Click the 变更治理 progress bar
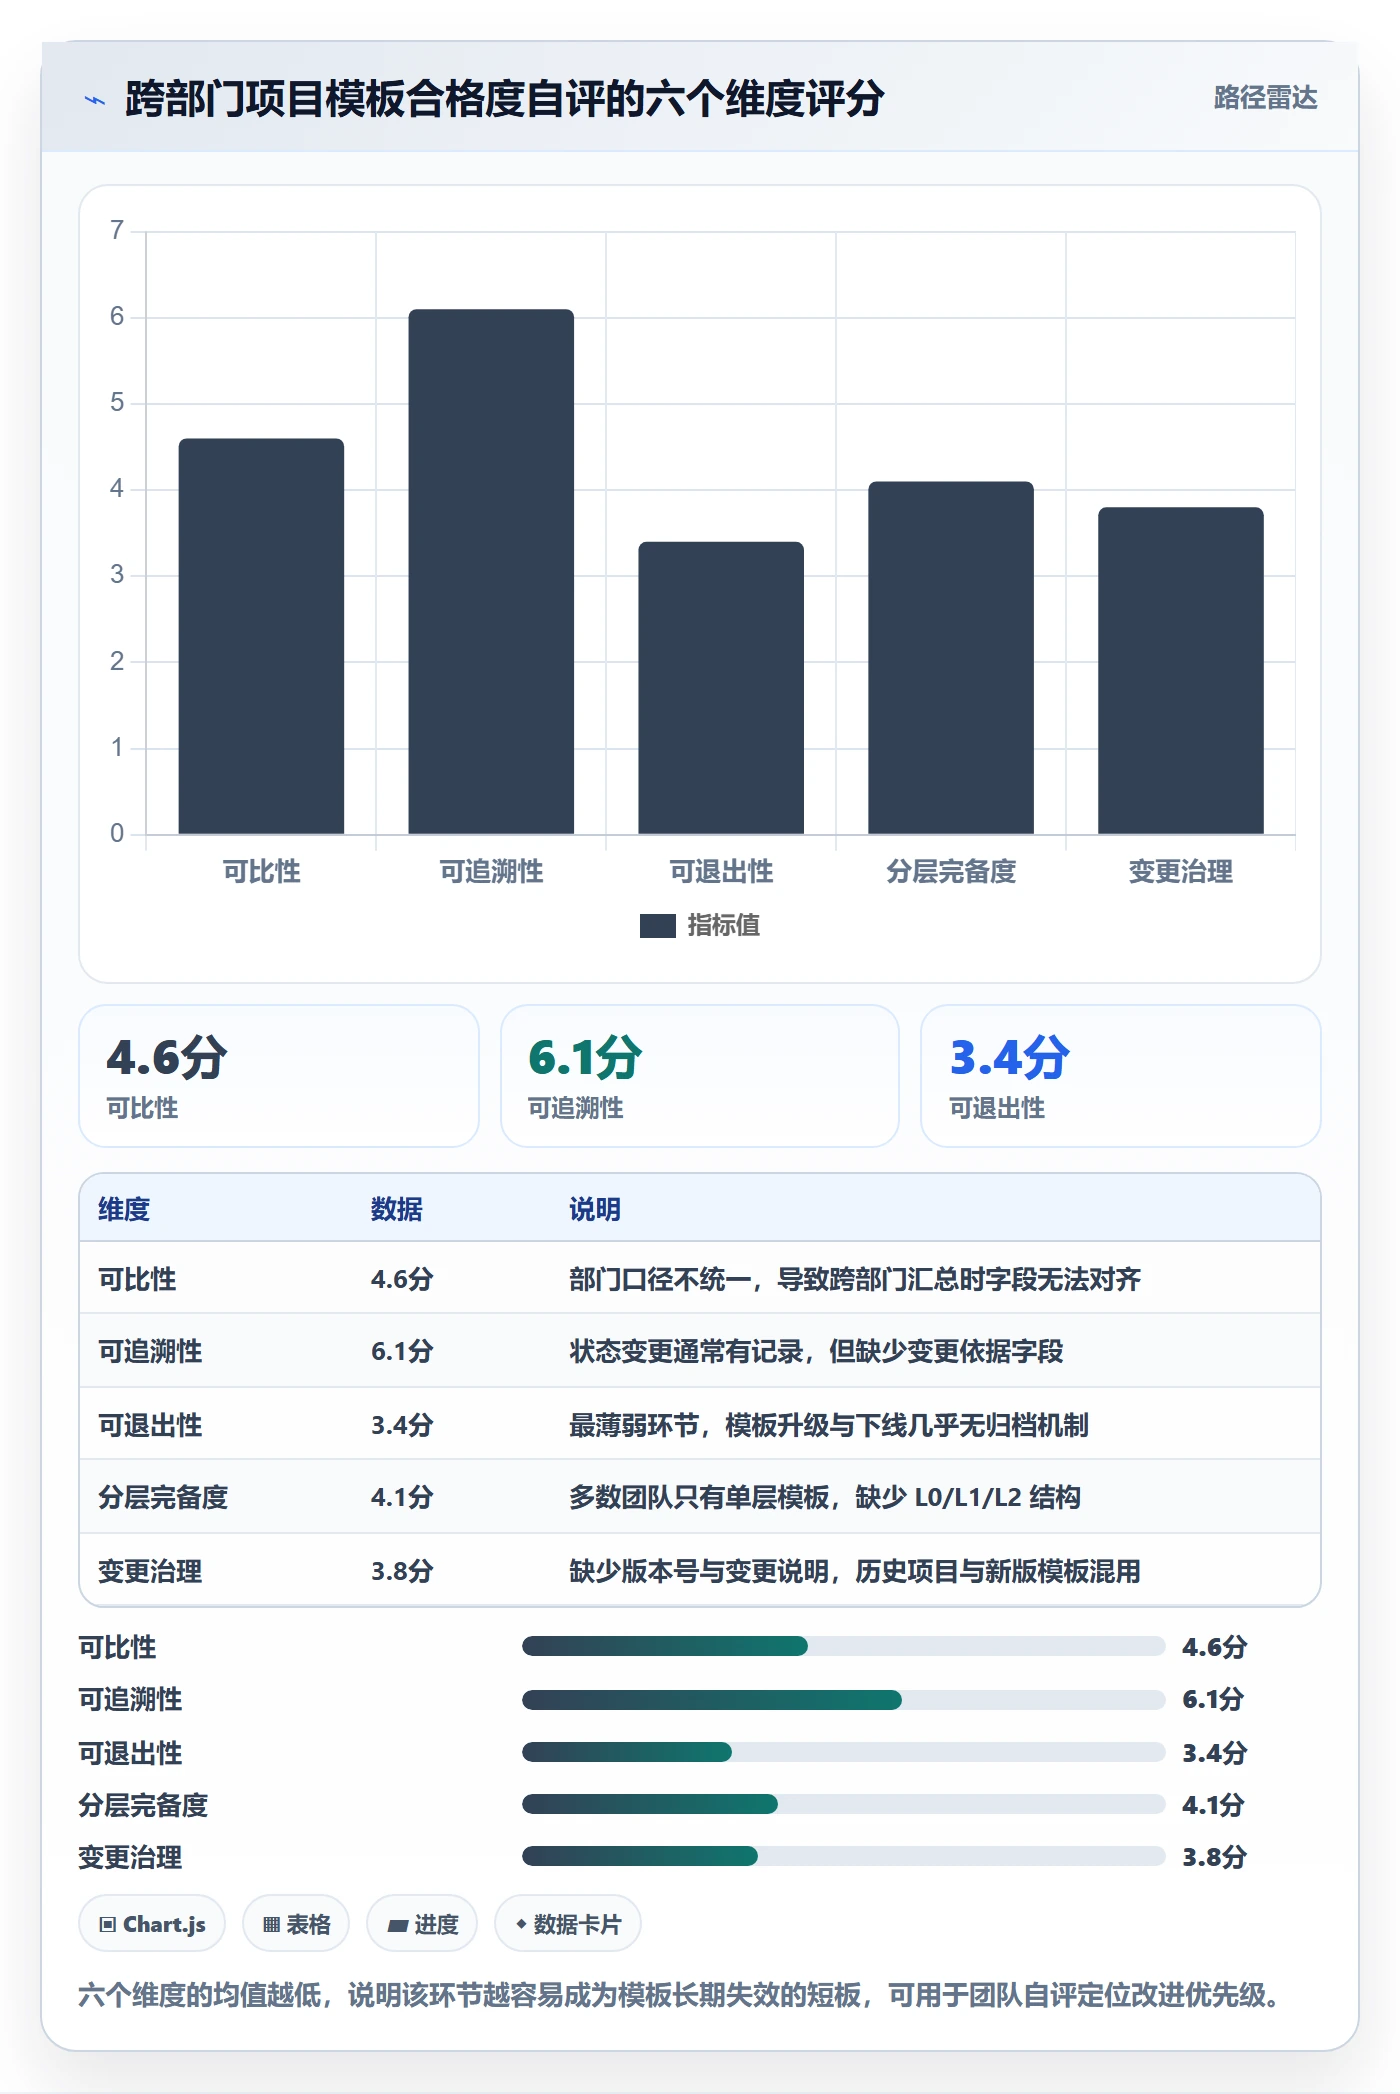 tap(844, 1856)
